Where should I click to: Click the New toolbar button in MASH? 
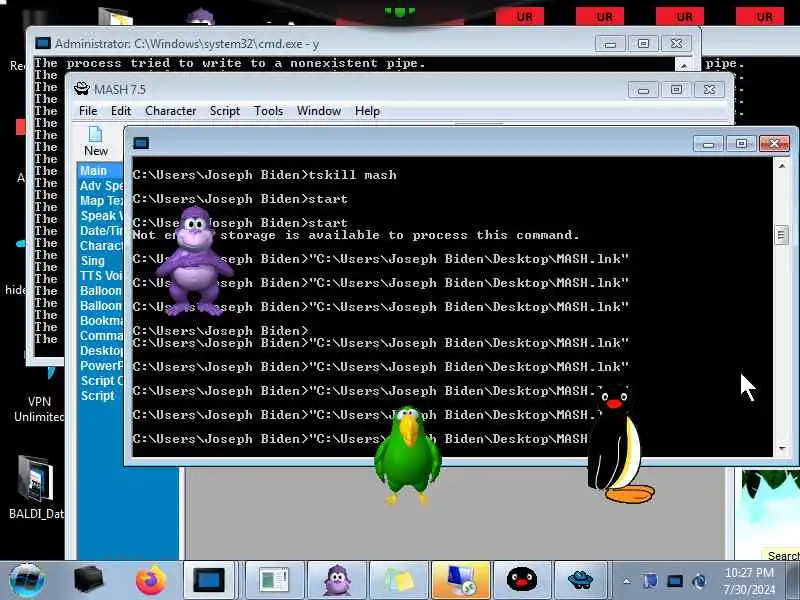pos(96,141)
